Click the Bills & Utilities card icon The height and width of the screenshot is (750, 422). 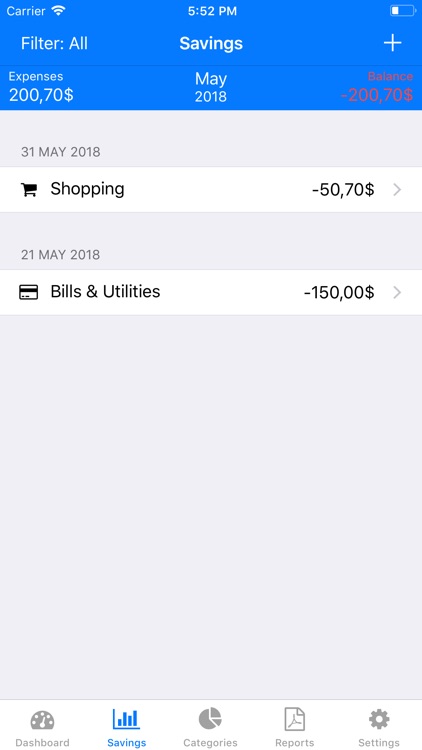coord(29,292)
